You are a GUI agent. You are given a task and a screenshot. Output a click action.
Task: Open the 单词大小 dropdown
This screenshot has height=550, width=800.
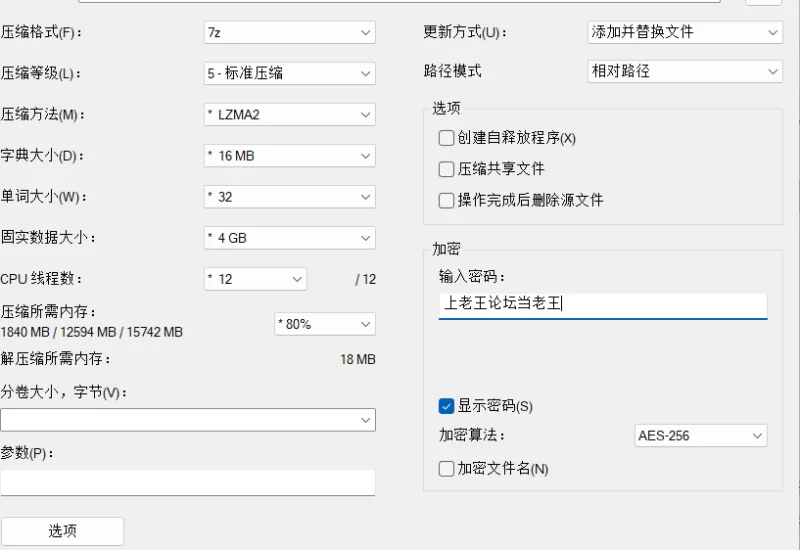[289, 197]
